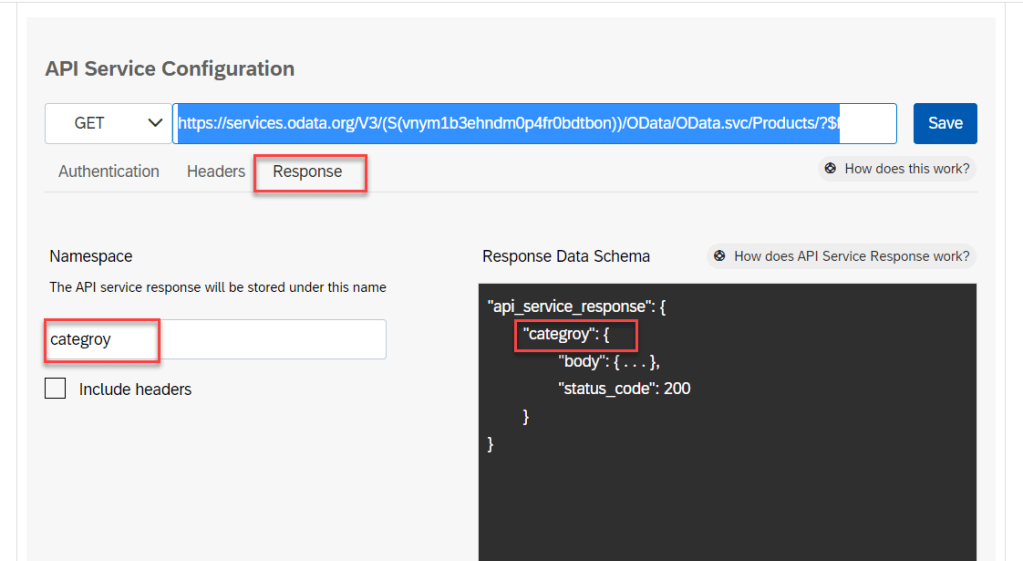The height and width of the screenshot is (561, 1023).
Task: Click icon beside 'How does API Service Response work?'
Action: pos(719,256)
